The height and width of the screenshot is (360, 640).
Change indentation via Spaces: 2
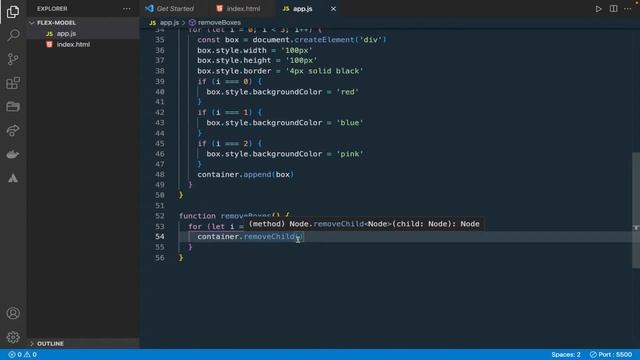pyautogui.click(x=566, y=354)
